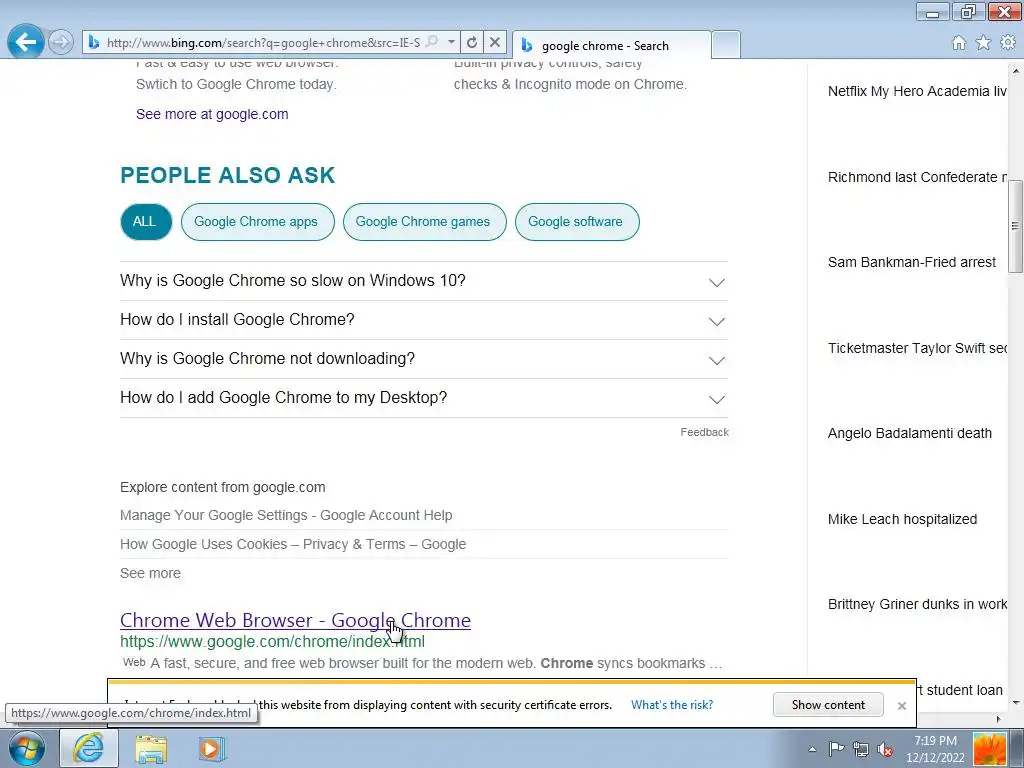Screen dimensions: 1024x768
Task: Click the scrollbar up arrow
Action: (1016, 69)
